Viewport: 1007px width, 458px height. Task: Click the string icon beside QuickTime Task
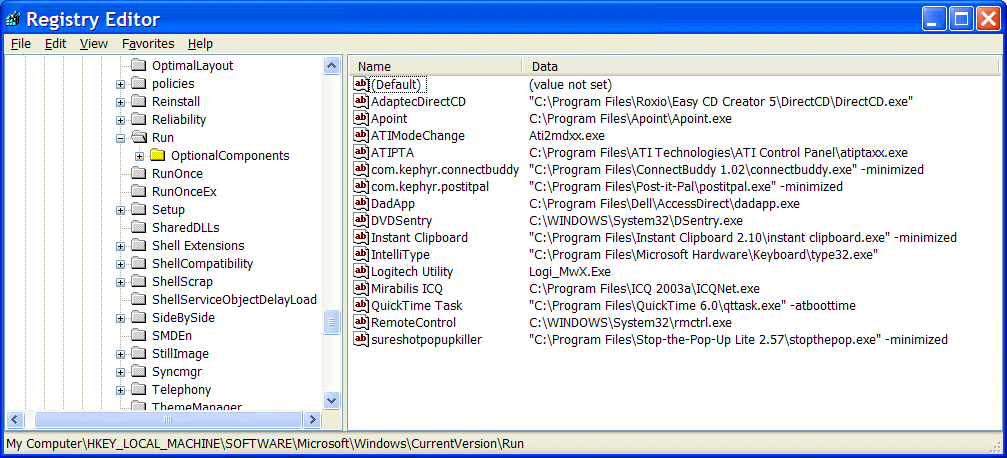[361, 305]
